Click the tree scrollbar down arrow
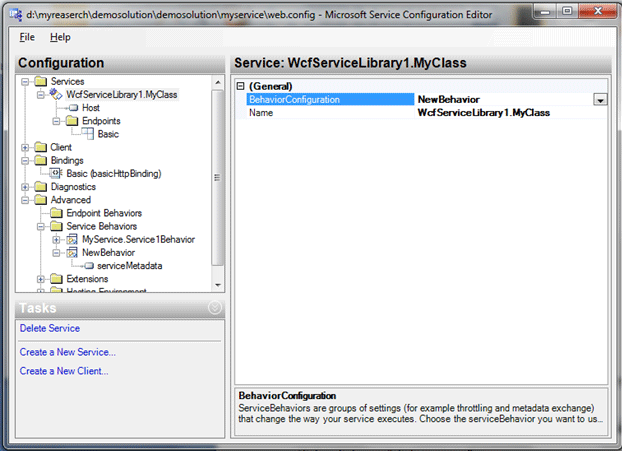The image size is (622, 451). [218, 285]
